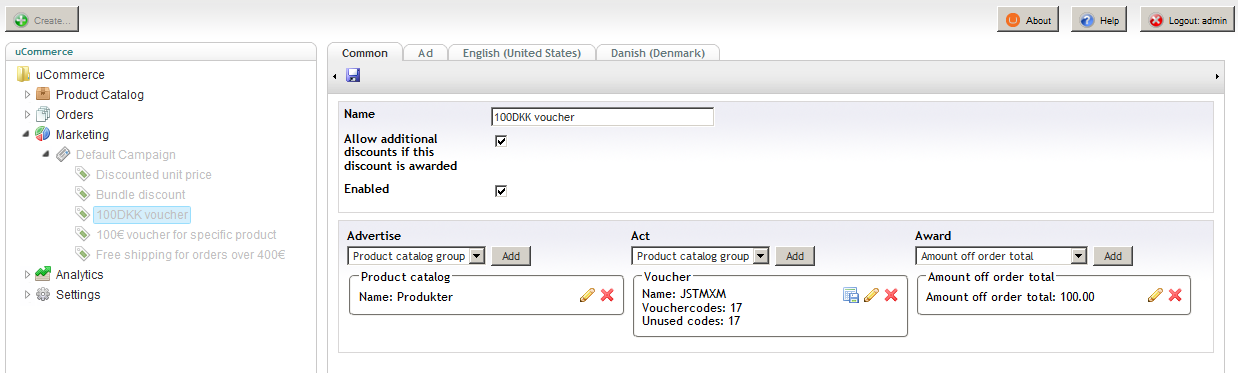Select Bundle discount tree item

(141, 194)
